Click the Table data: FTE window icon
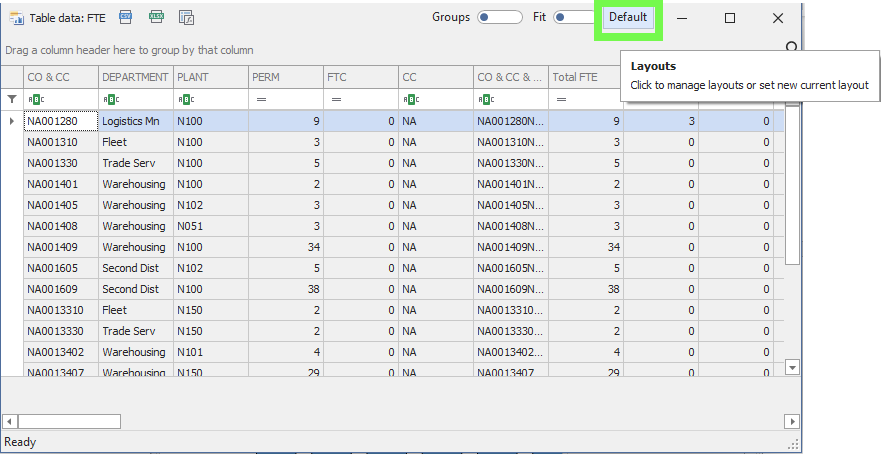This screenshot has height=454, width=882. point(16,18)
